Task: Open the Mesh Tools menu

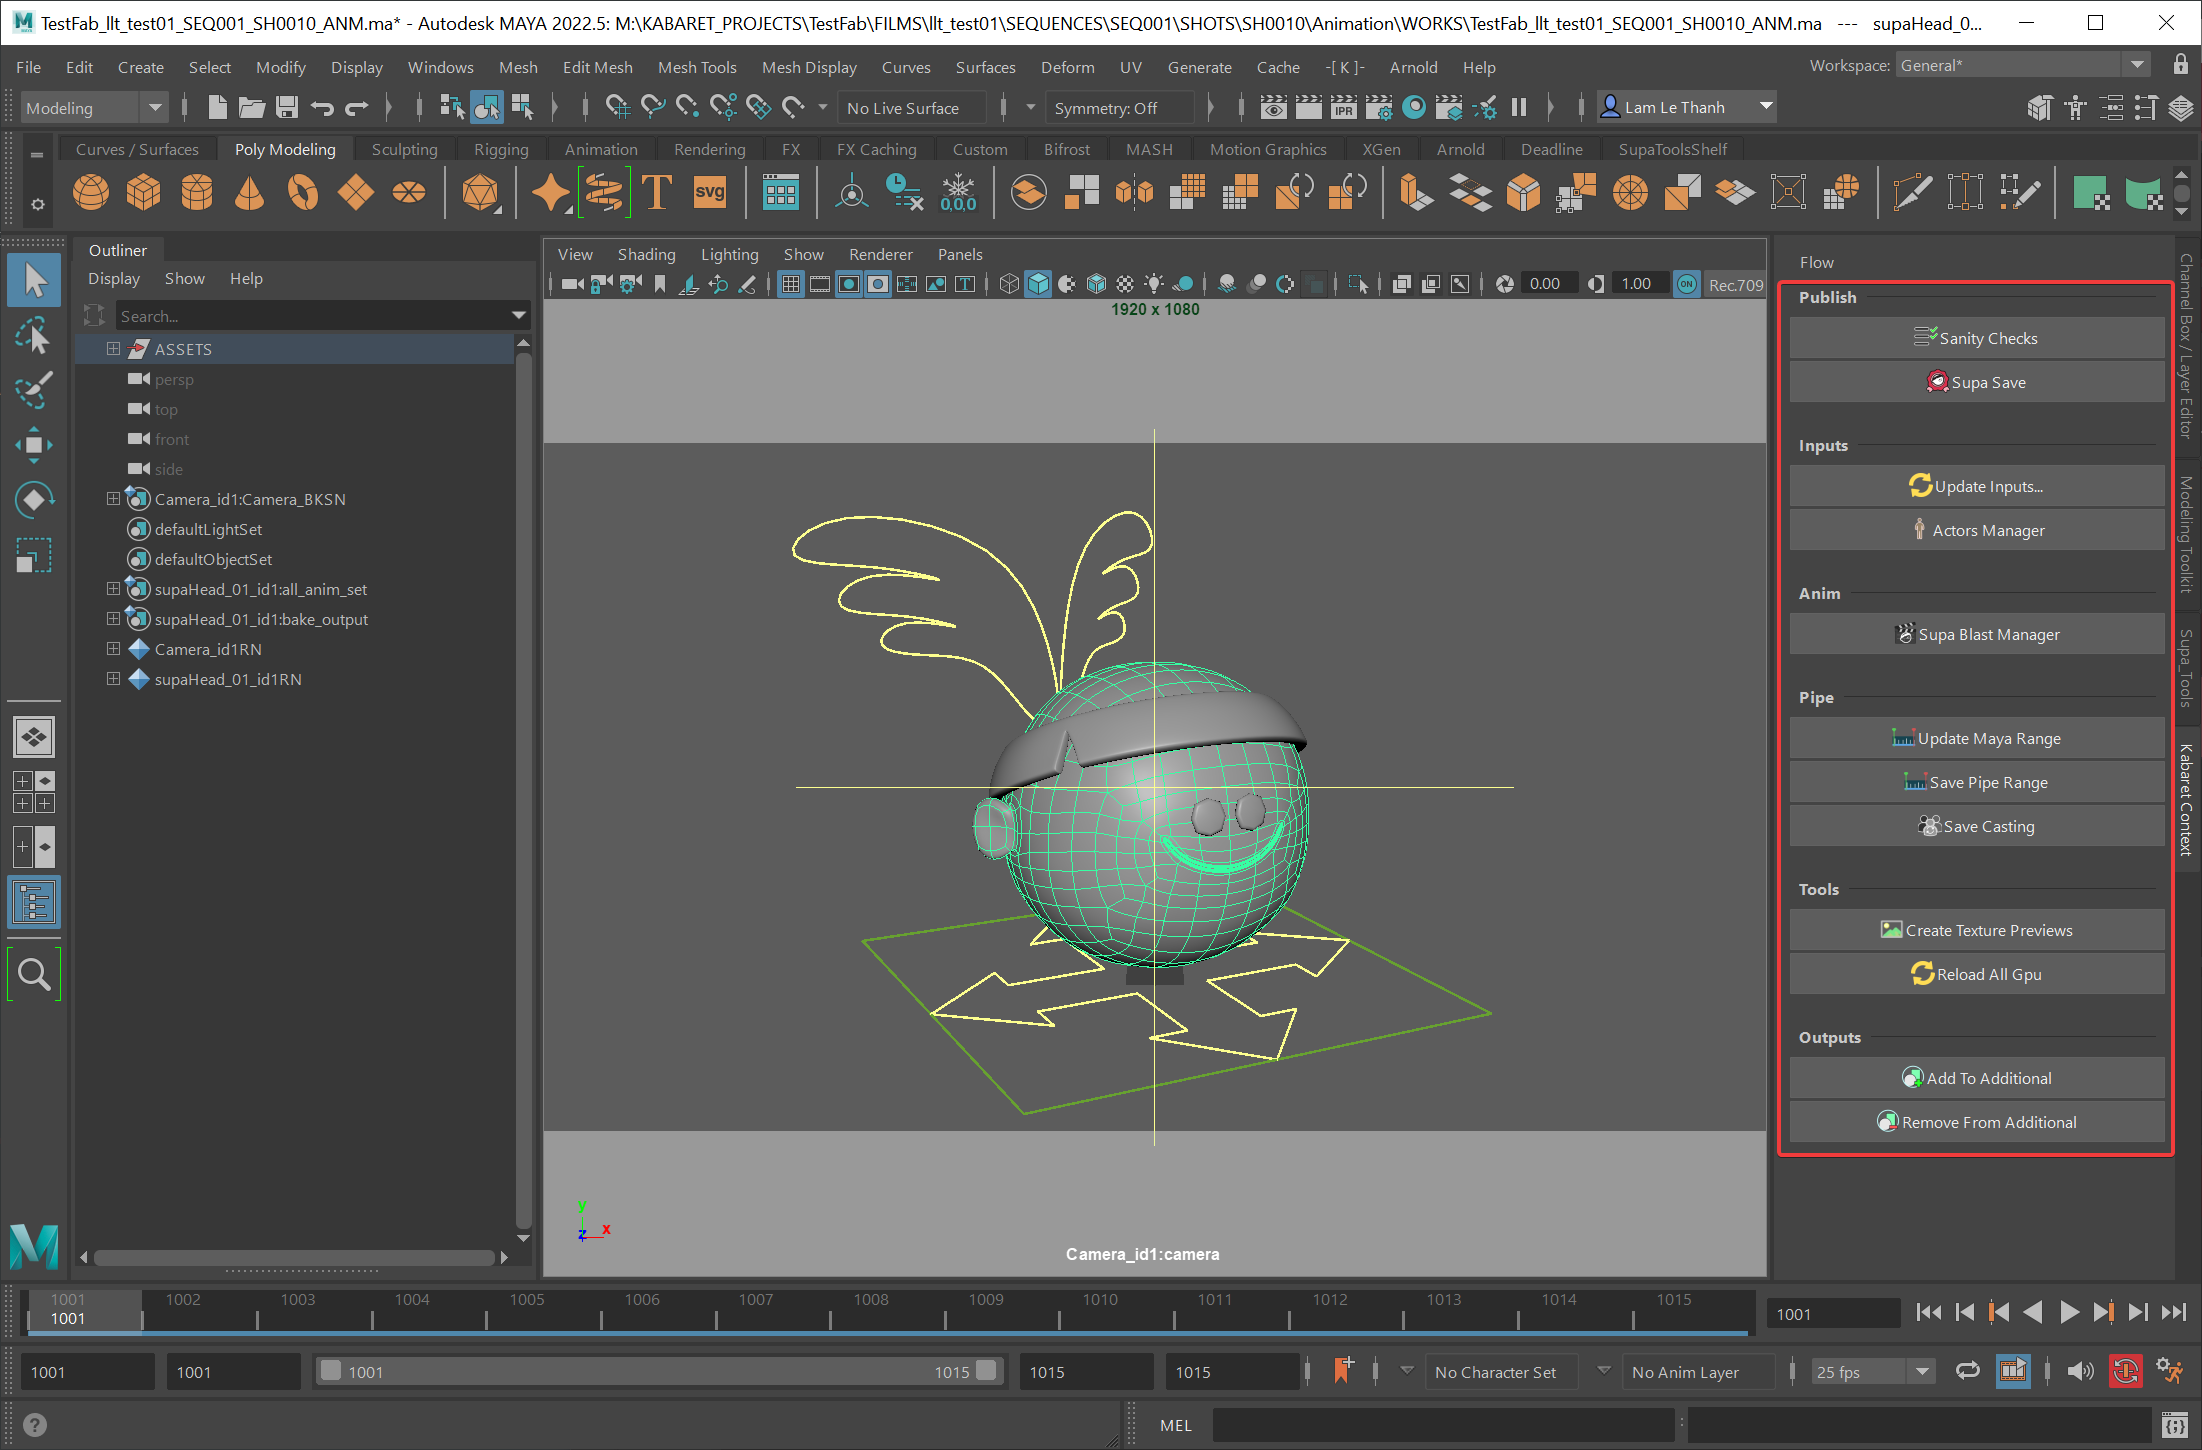Action: pos(697,67)
